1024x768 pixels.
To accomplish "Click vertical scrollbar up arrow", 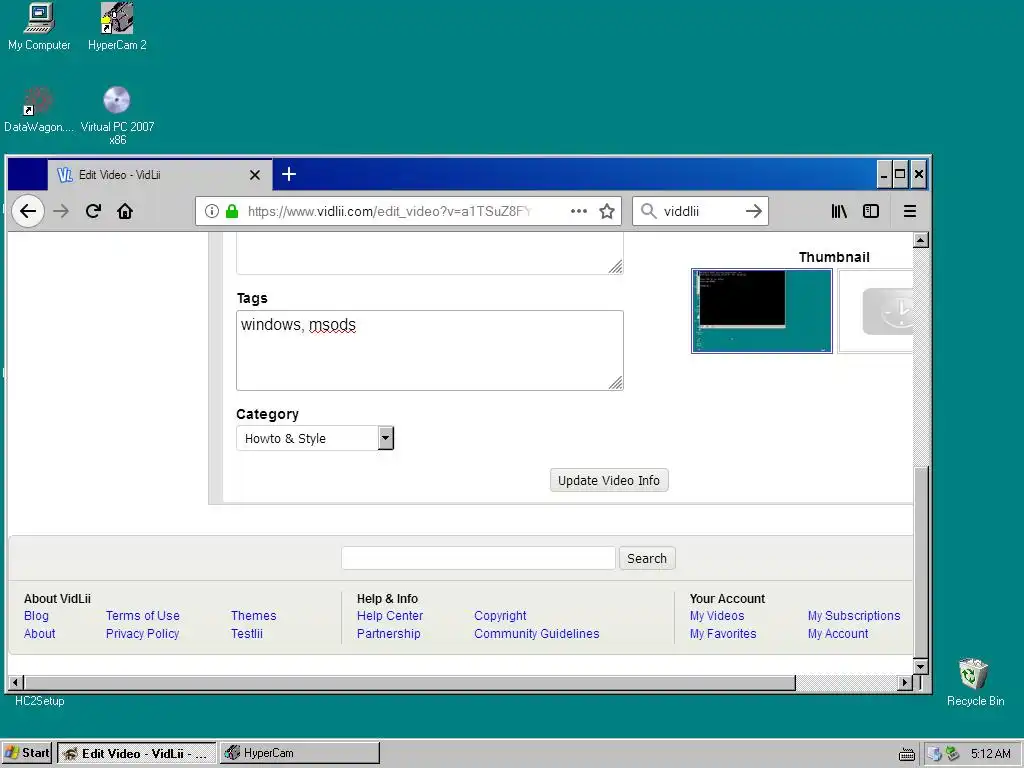I will click(x=921, y=240).
